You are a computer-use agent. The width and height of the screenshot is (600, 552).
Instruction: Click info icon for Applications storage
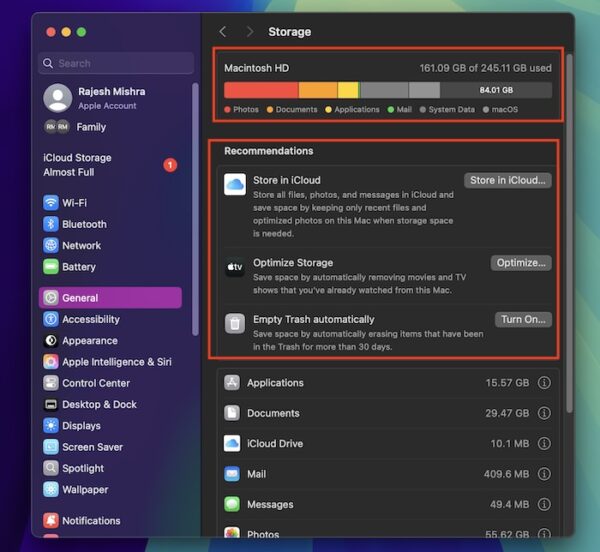coord(544,383)
